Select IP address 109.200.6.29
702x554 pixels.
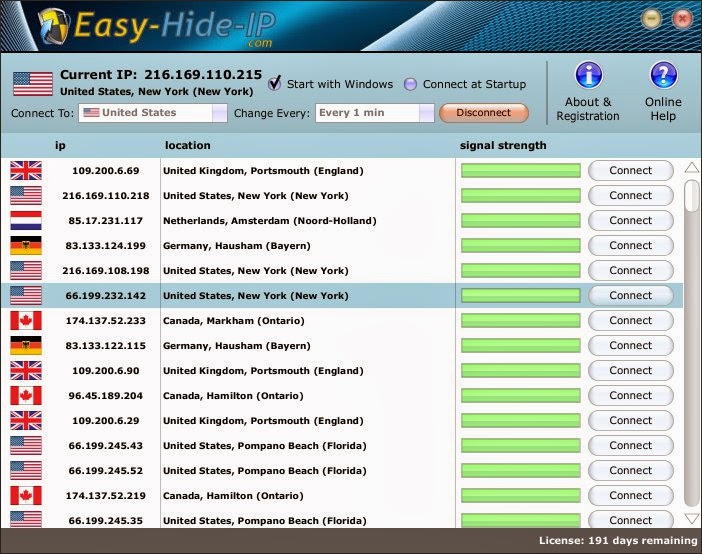click(x=106, y=421)
